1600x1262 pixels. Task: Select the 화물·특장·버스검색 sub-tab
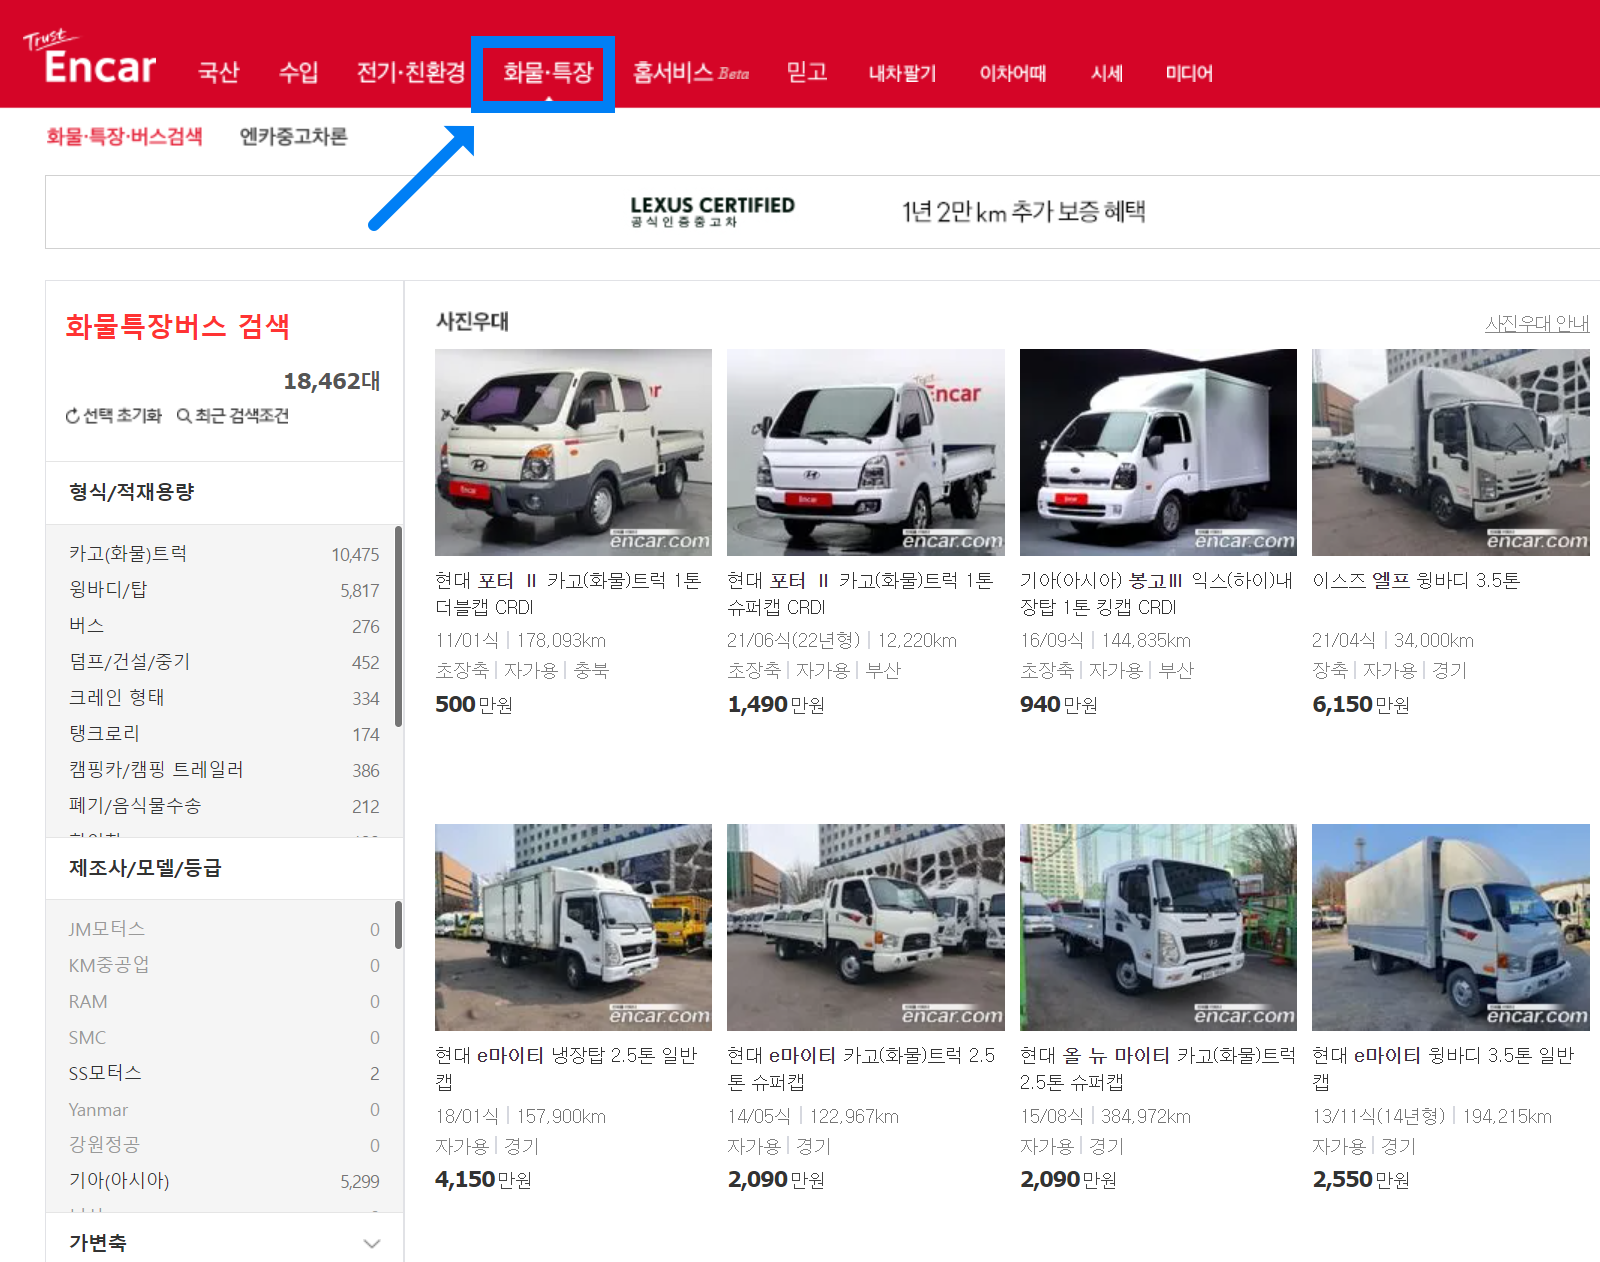point(124,137)
